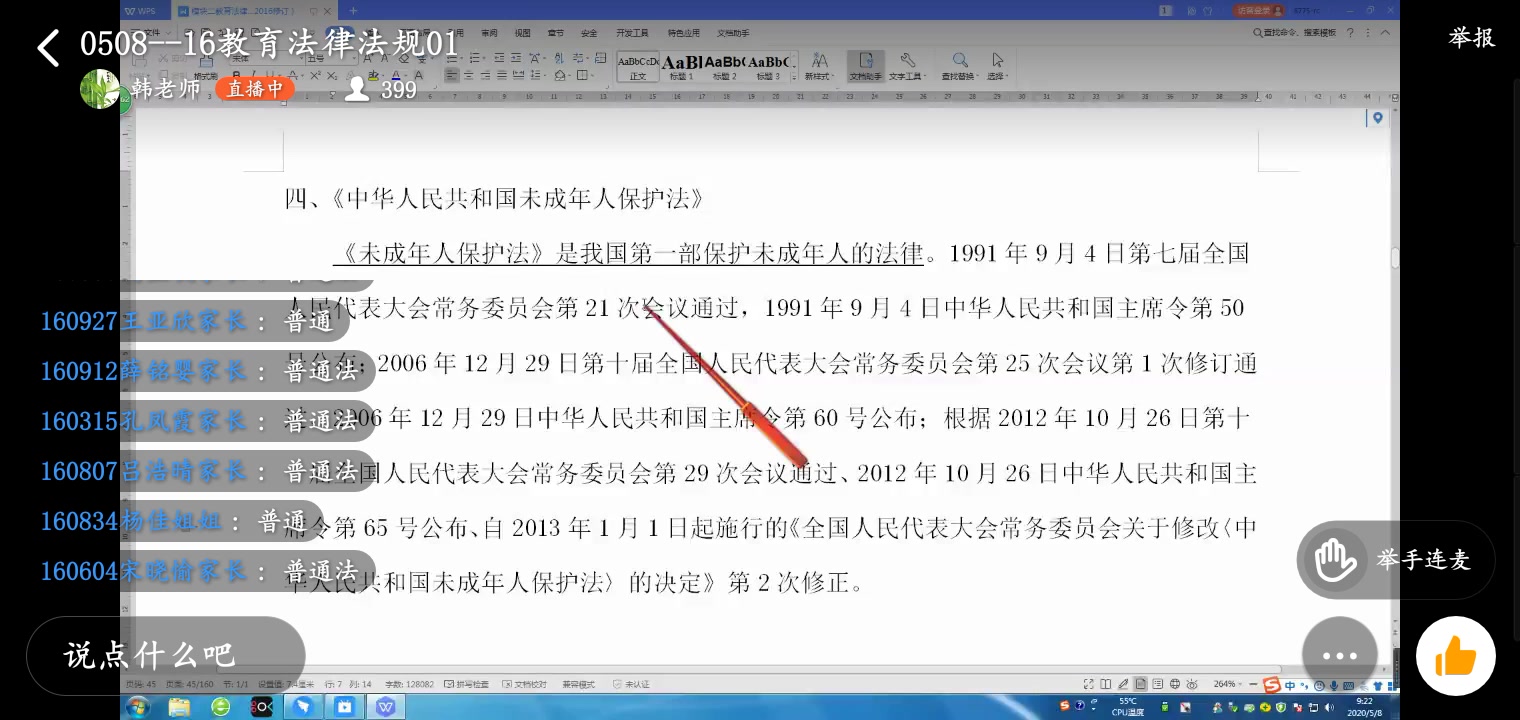The image size is (1520, 720).
Task: Open the three-dots more options bubble
Action: (1340, 656)
